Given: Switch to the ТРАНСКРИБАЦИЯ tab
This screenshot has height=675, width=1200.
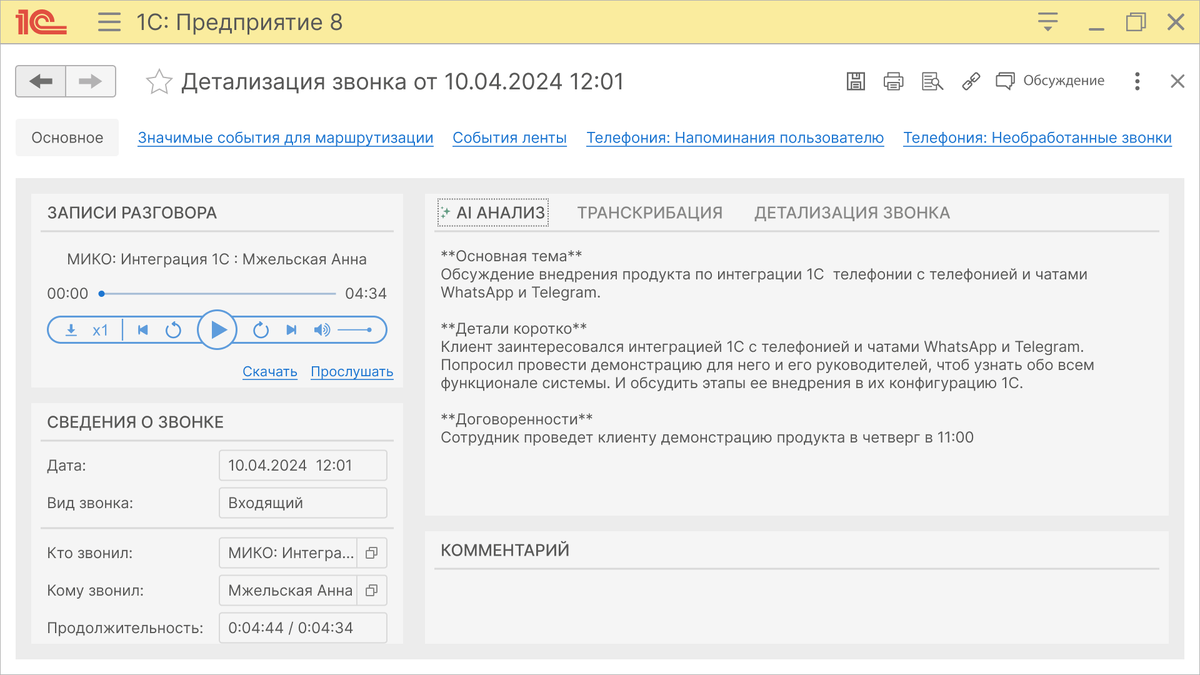Looking at the screenshot, I should pyautogui.click(x=650, y=212).
